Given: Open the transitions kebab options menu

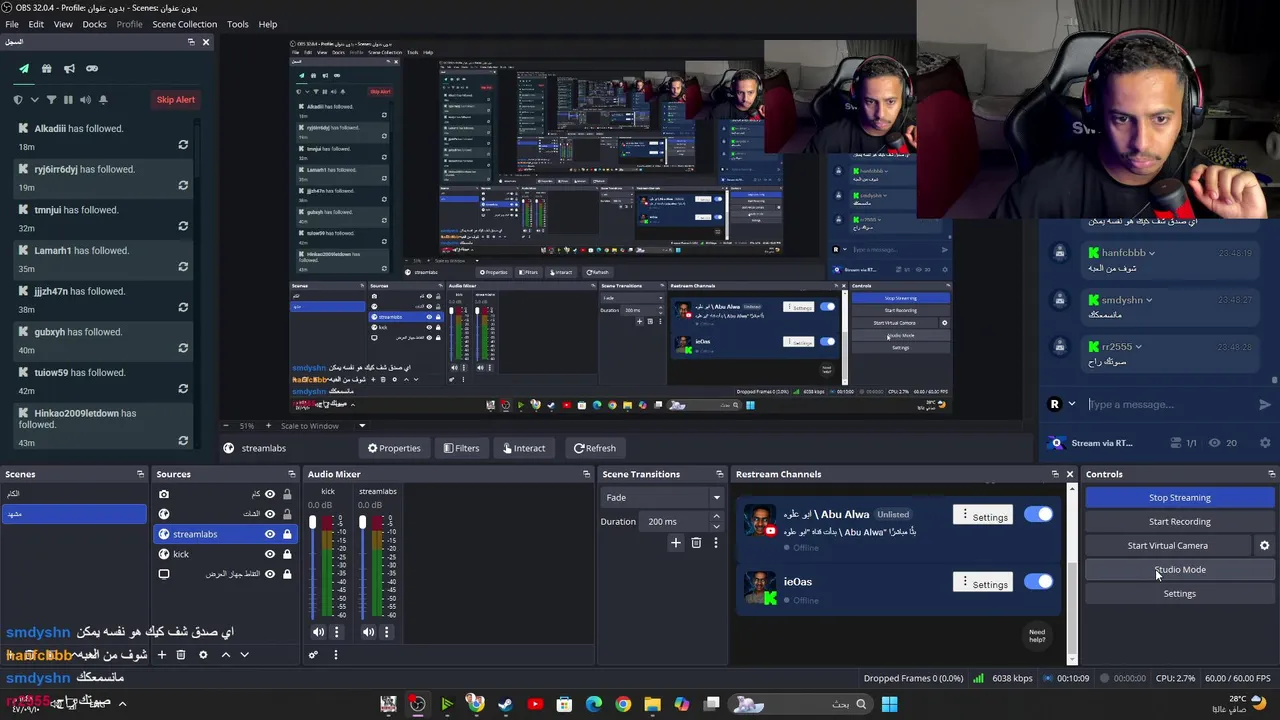Looking at the screenshot, I should coord(716,543).
